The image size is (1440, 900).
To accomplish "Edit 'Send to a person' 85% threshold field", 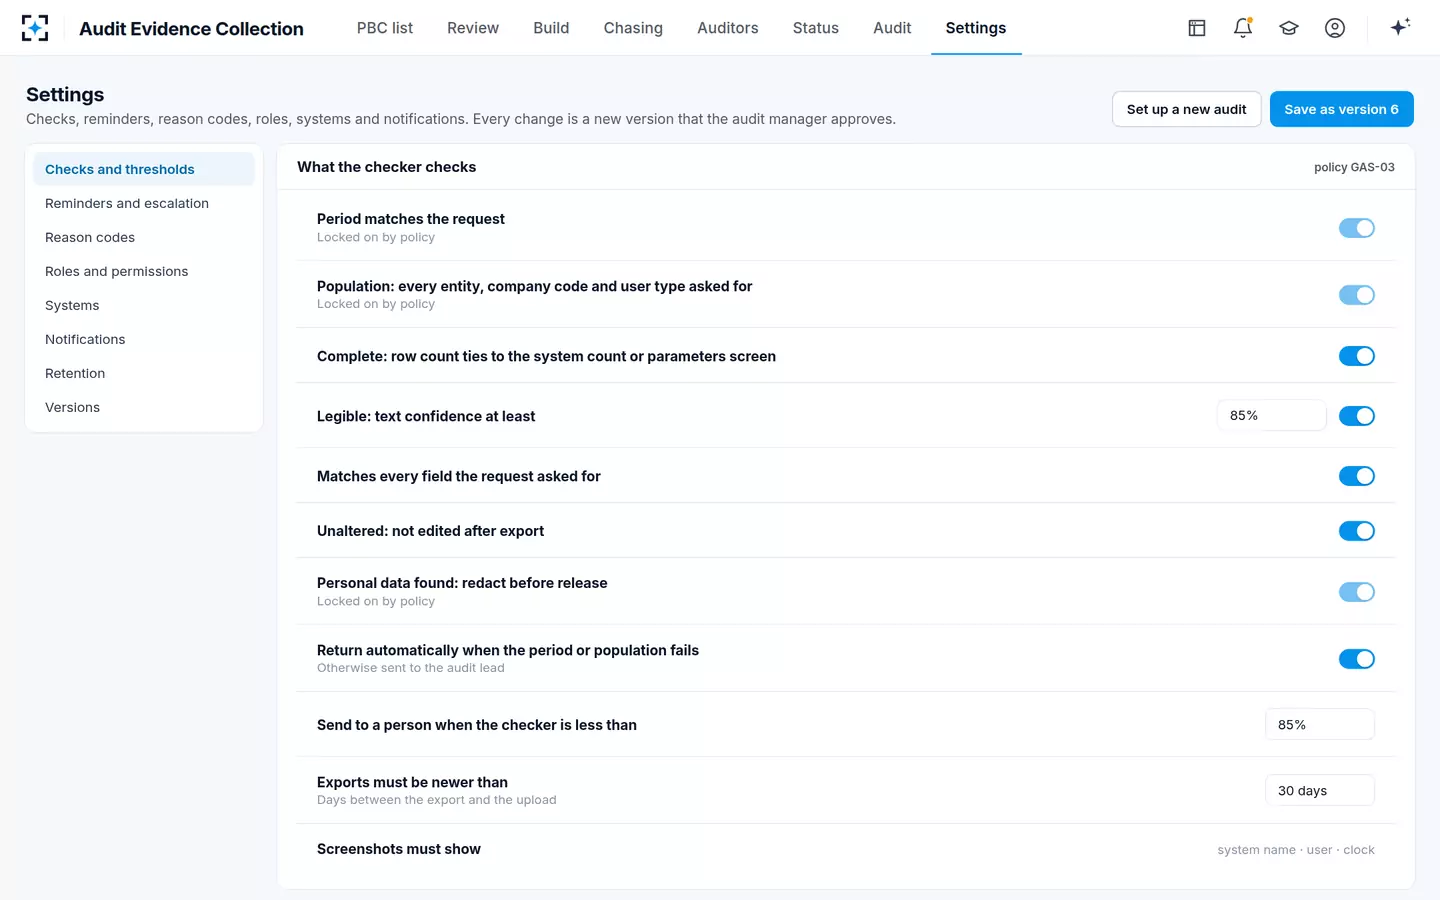I will 1320,724.
